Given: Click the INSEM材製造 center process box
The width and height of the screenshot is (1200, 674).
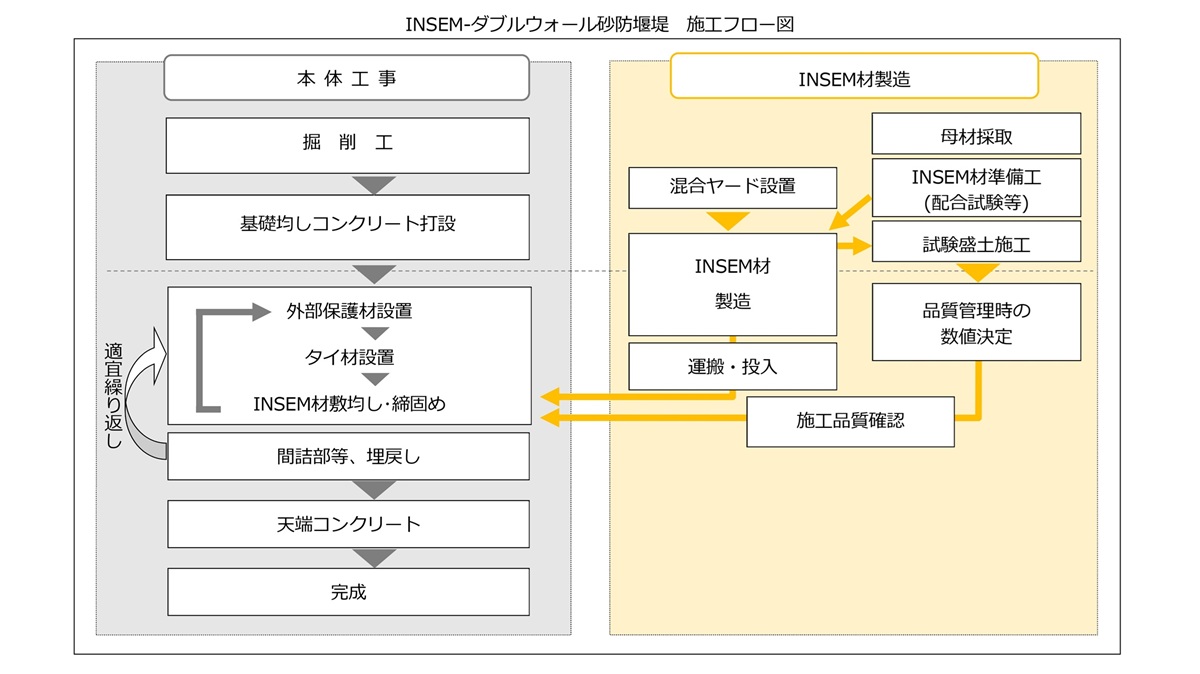Looking at the screenshot, I should 732,284.
